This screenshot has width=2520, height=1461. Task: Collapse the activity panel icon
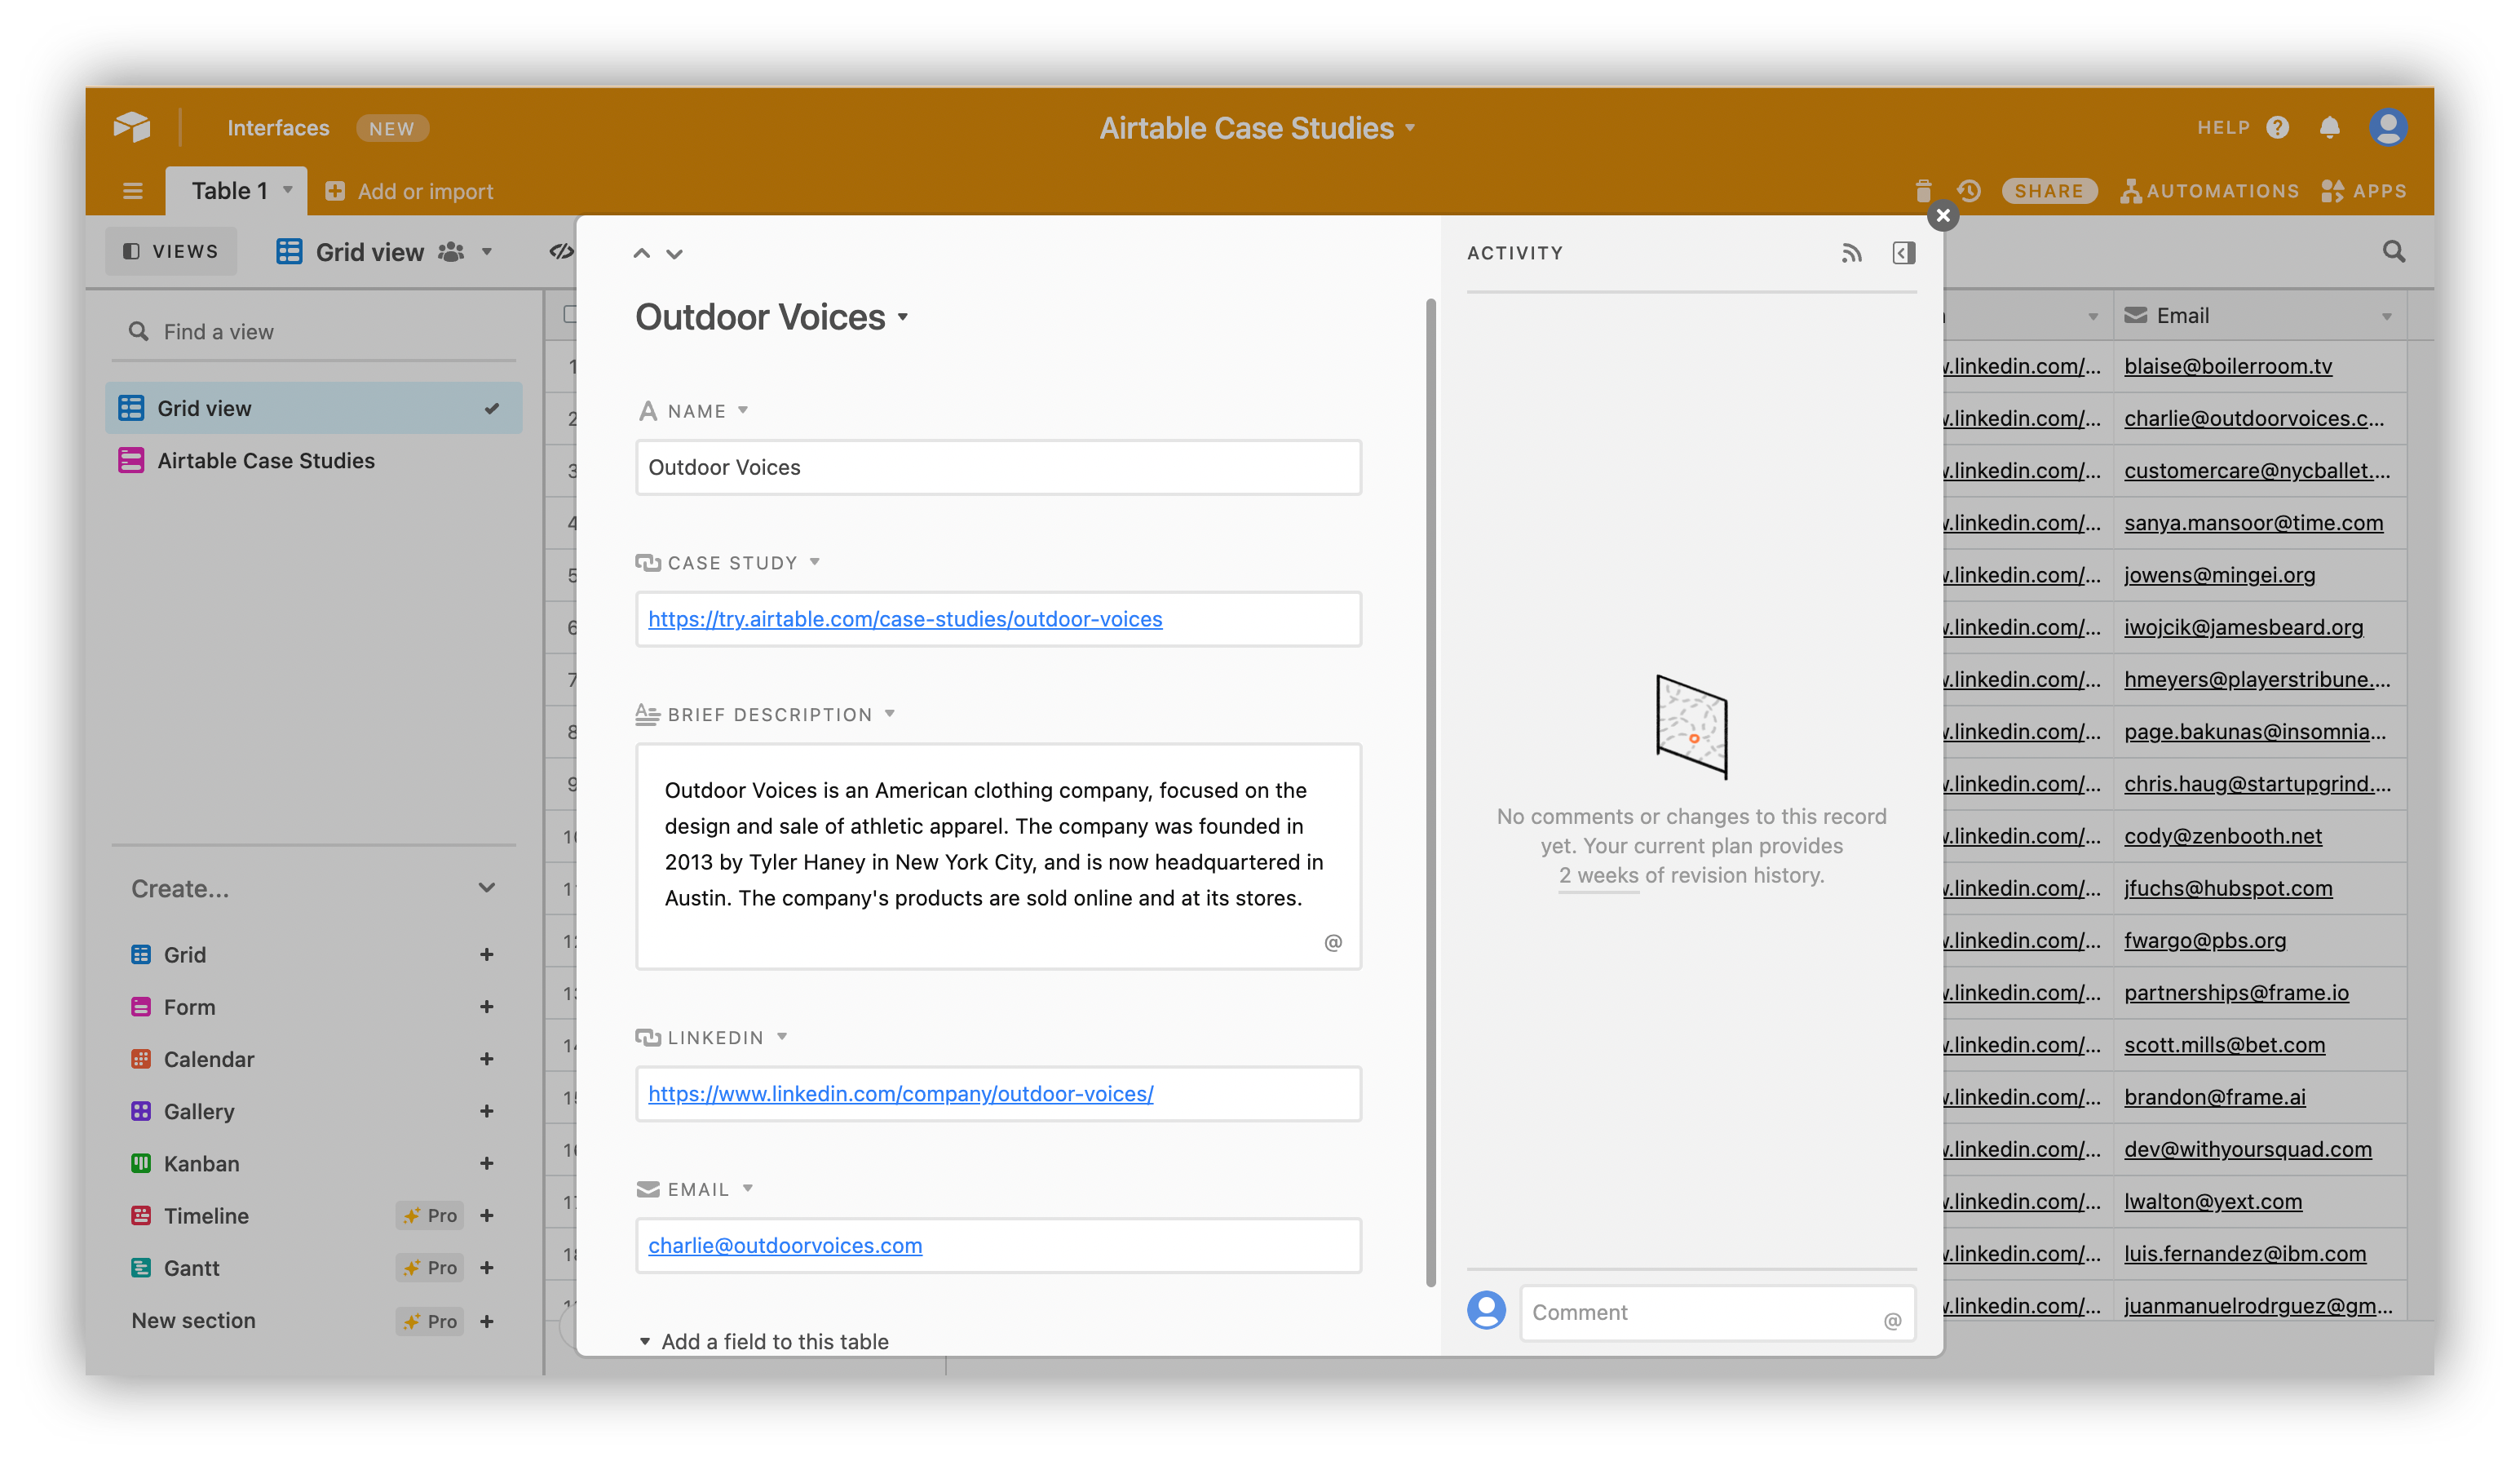coord(1904,253)
